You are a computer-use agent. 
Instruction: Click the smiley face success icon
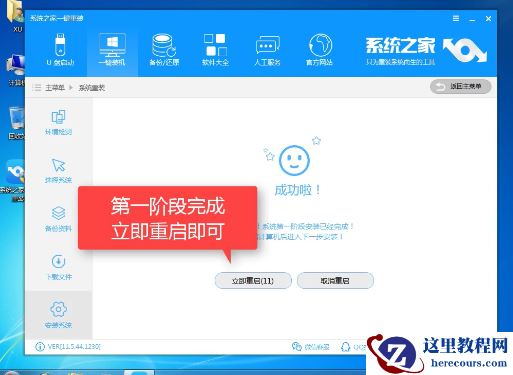click(x=294, y=160)
